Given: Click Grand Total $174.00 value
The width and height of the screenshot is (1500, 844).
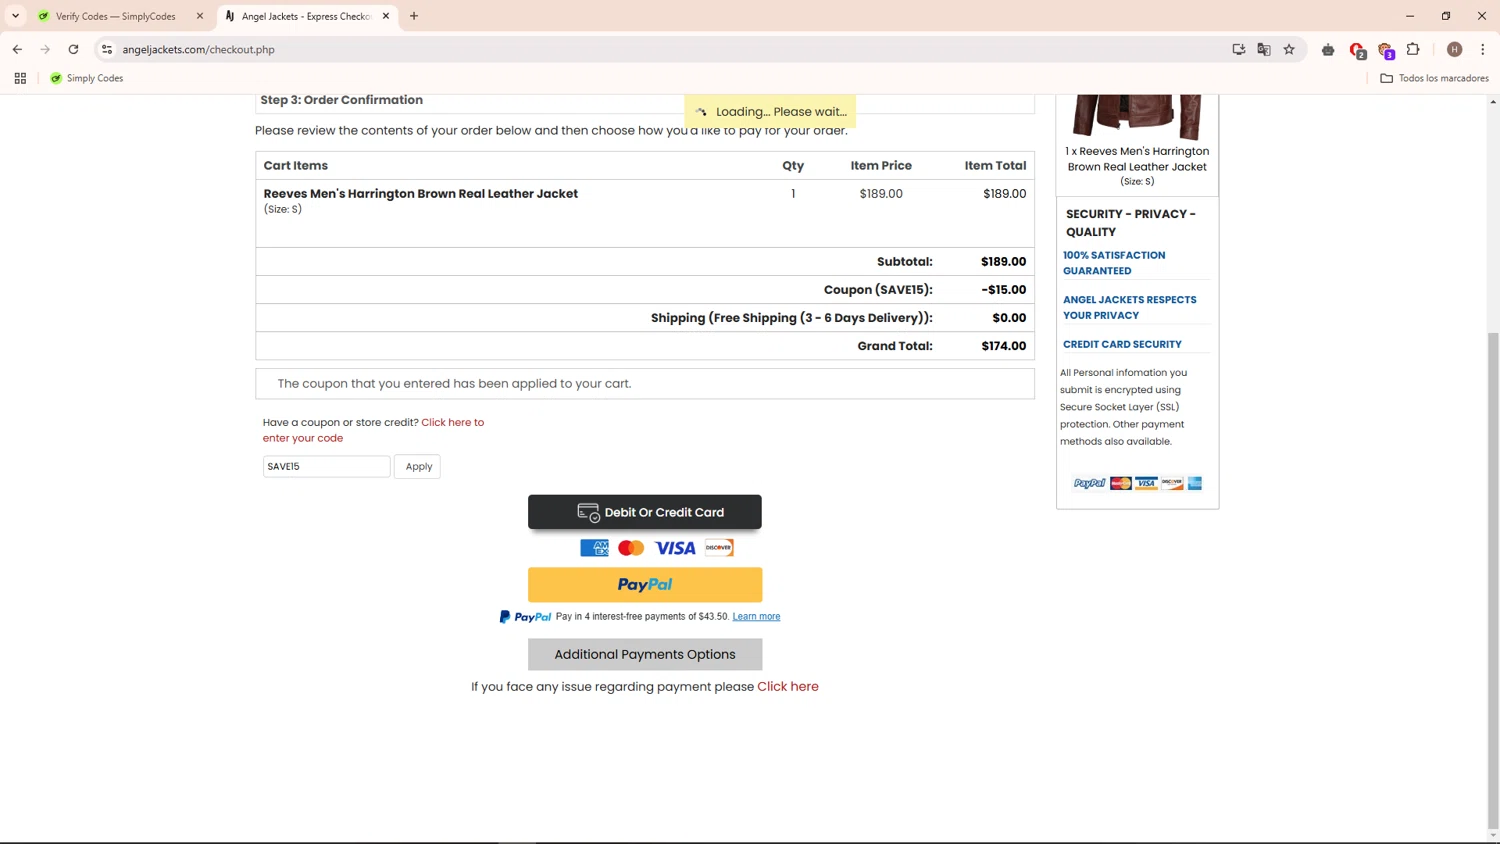Looking at the screenshot, I should point(1003,346).
